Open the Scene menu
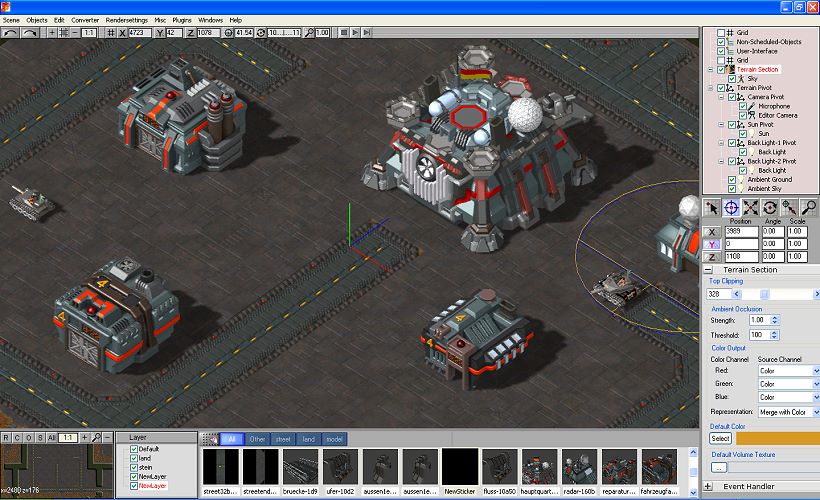 tap(11, 20)
